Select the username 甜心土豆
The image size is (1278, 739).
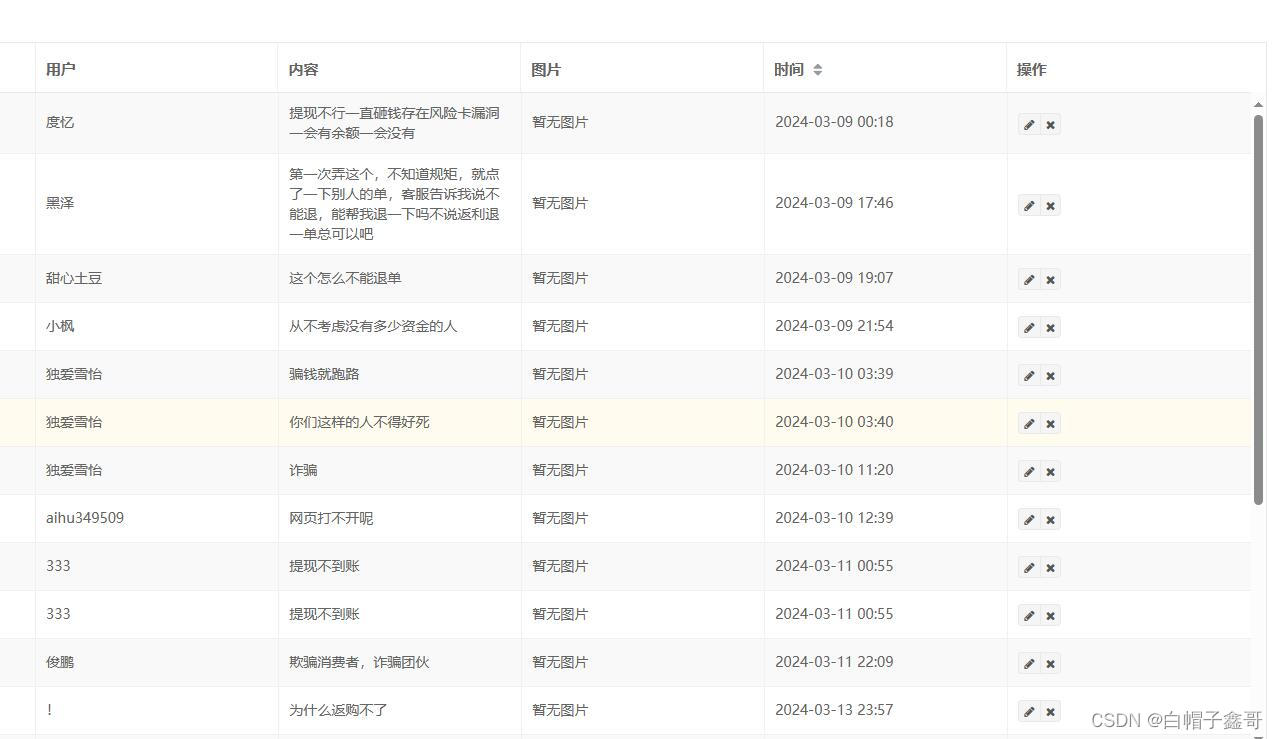click(74, 278)
